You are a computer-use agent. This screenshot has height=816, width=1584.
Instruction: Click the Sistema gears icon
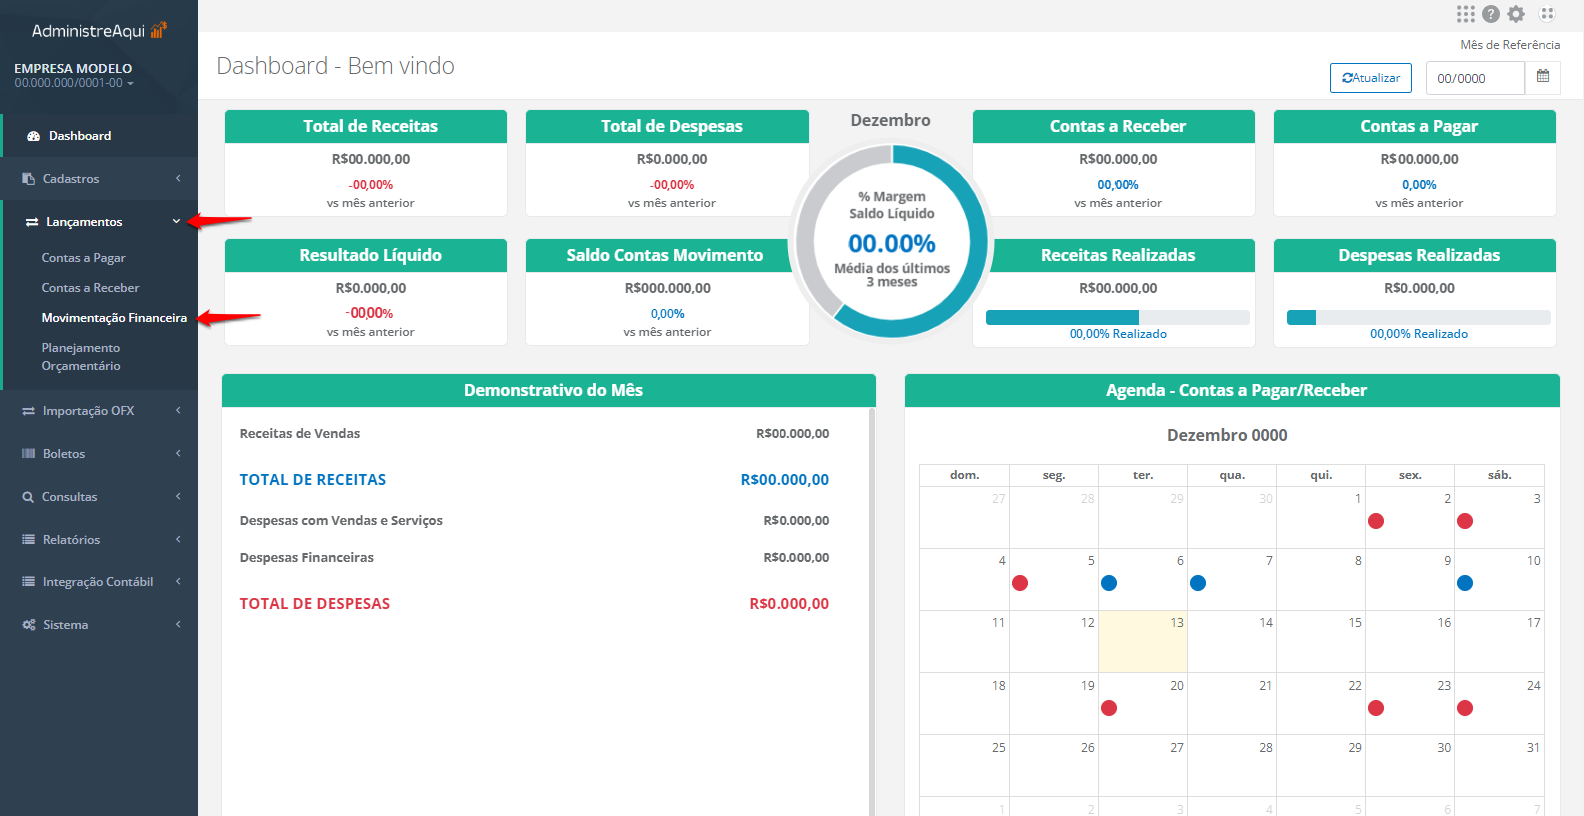29,625
